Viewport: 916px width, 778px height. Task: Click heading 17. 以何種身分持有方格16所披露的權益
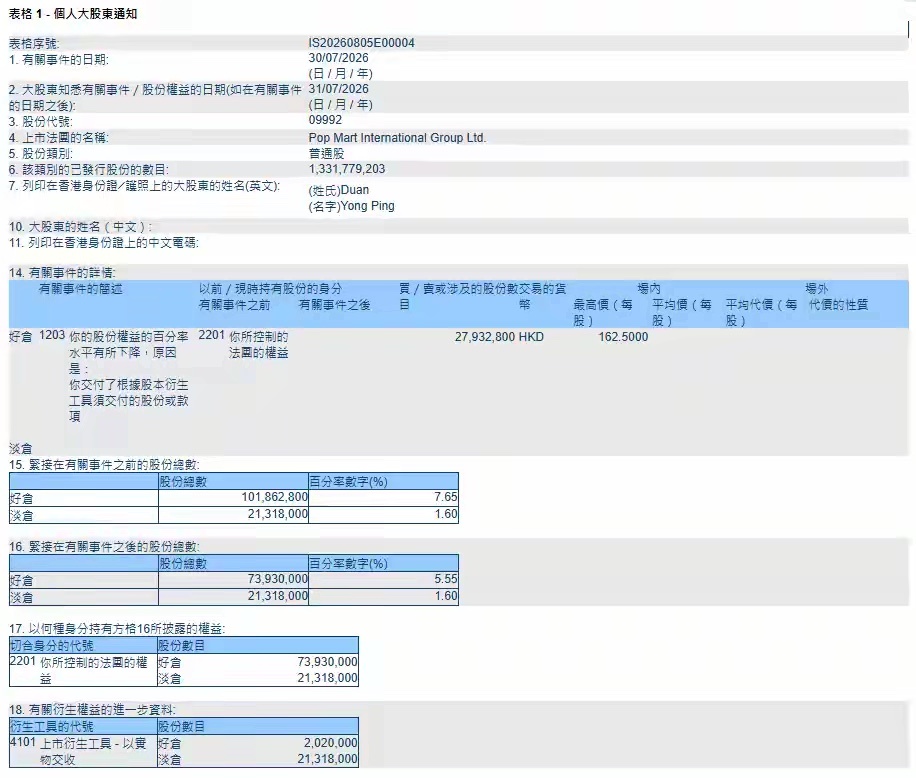coord(117,629)
